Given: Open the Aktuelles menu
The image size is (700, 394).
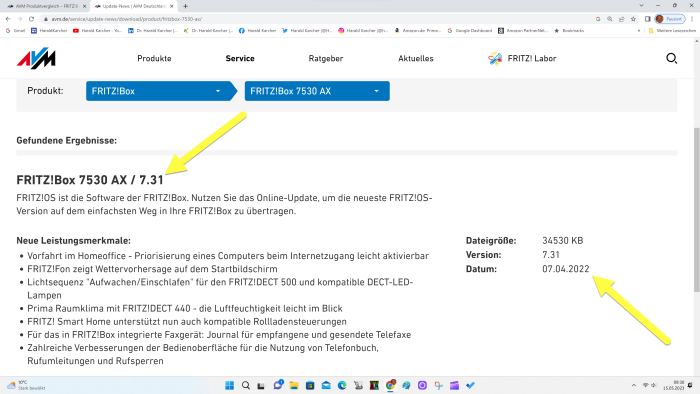Looking at the screenshot, I should tap(416, 58).
